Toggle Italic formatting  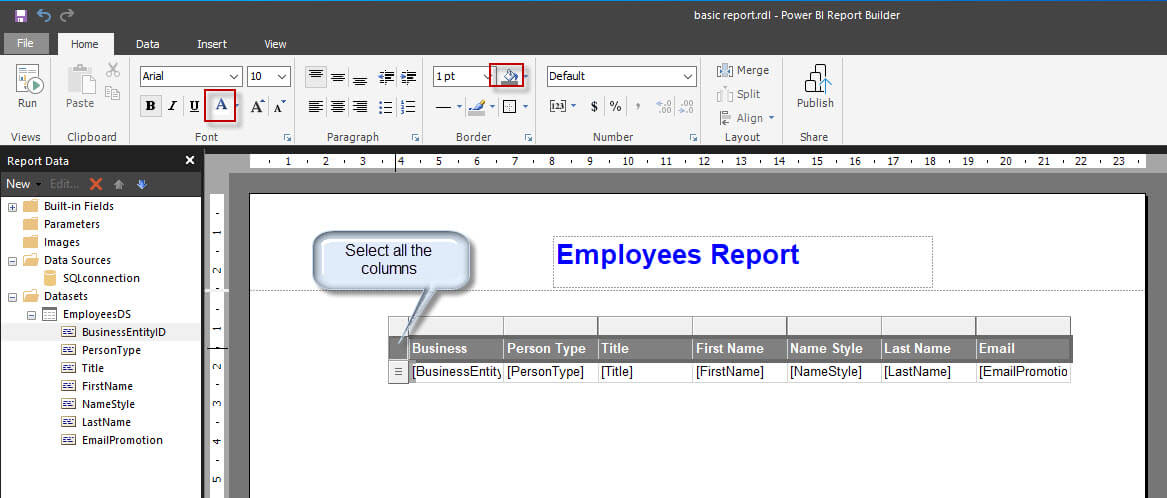[x=172, y=106]
